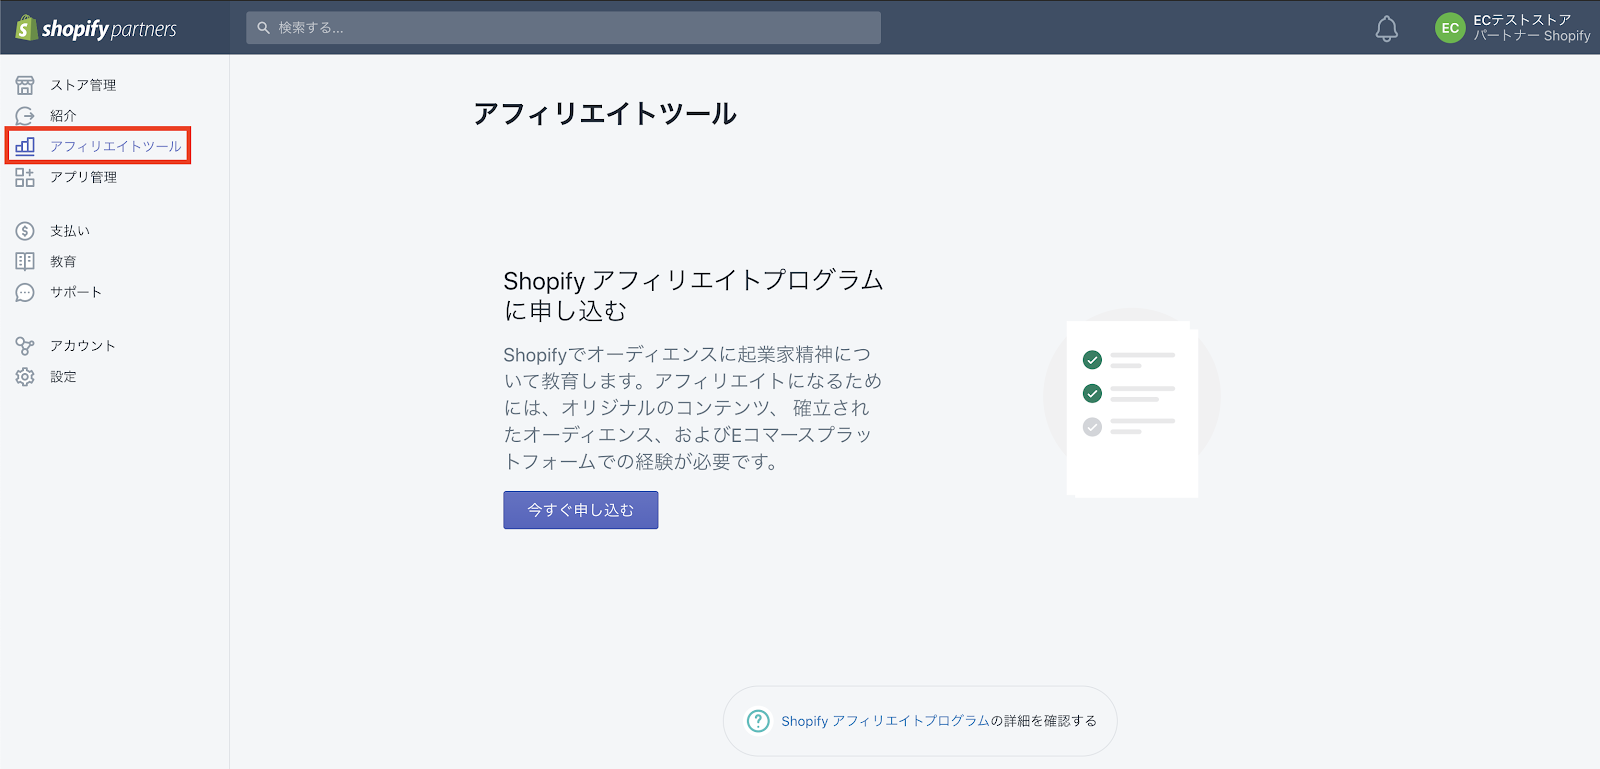Click the dollar coin icon beside 支払い
The height and width of the screenshot is (769, 1600).
click(x=25, y=231)
